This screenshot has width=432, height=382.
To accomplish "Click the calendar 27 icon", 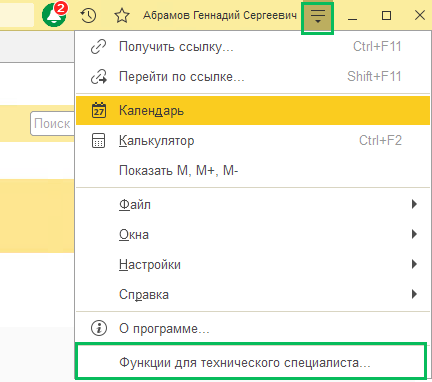I will pos(99,110).
